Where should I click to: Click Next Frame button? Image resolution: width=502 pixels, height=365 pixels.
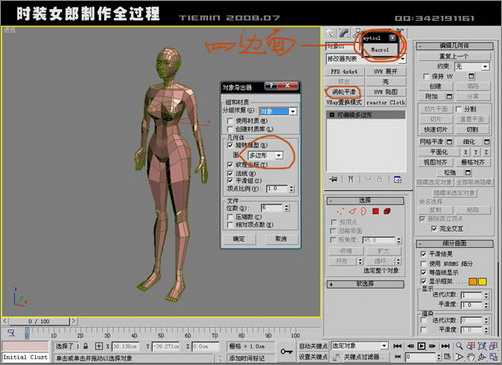(x=432, y=346)
